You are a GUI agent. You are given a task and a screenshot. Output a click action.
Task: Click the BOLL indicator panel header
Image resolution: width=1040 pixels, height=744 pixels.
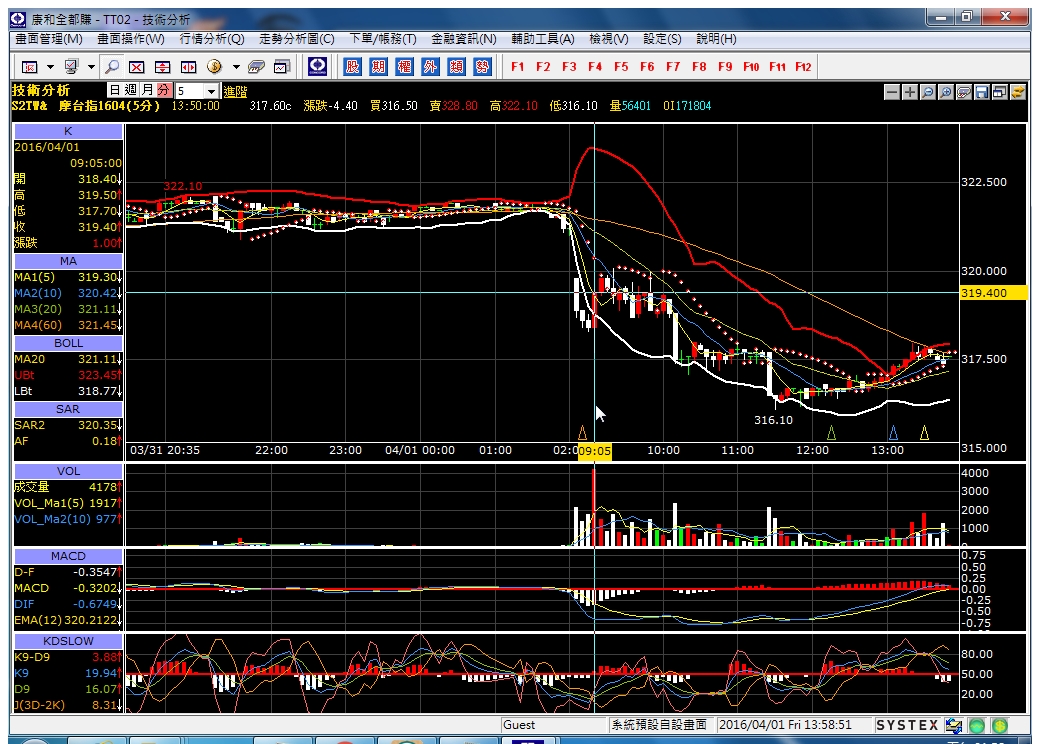(68, 343)
